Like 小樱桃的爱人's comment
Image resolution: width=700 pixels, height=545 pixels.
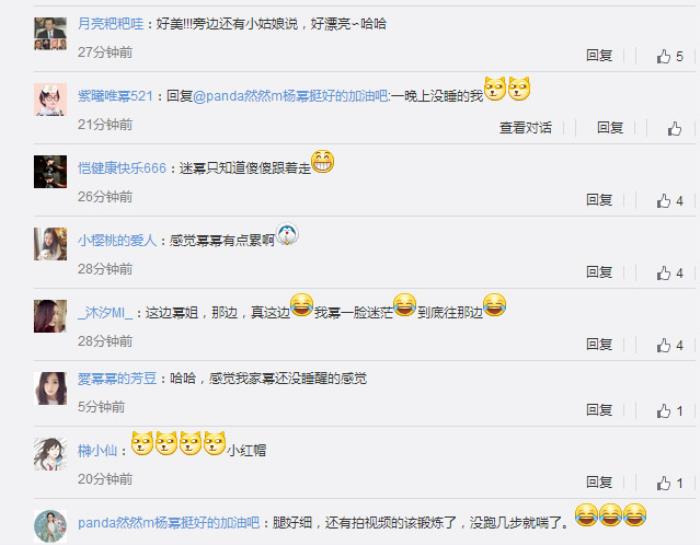[x=669, y=273]
